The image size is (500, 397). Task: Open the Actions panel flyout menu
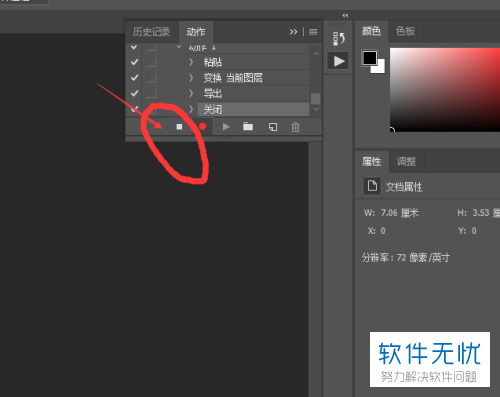click(x=313, y=32)
